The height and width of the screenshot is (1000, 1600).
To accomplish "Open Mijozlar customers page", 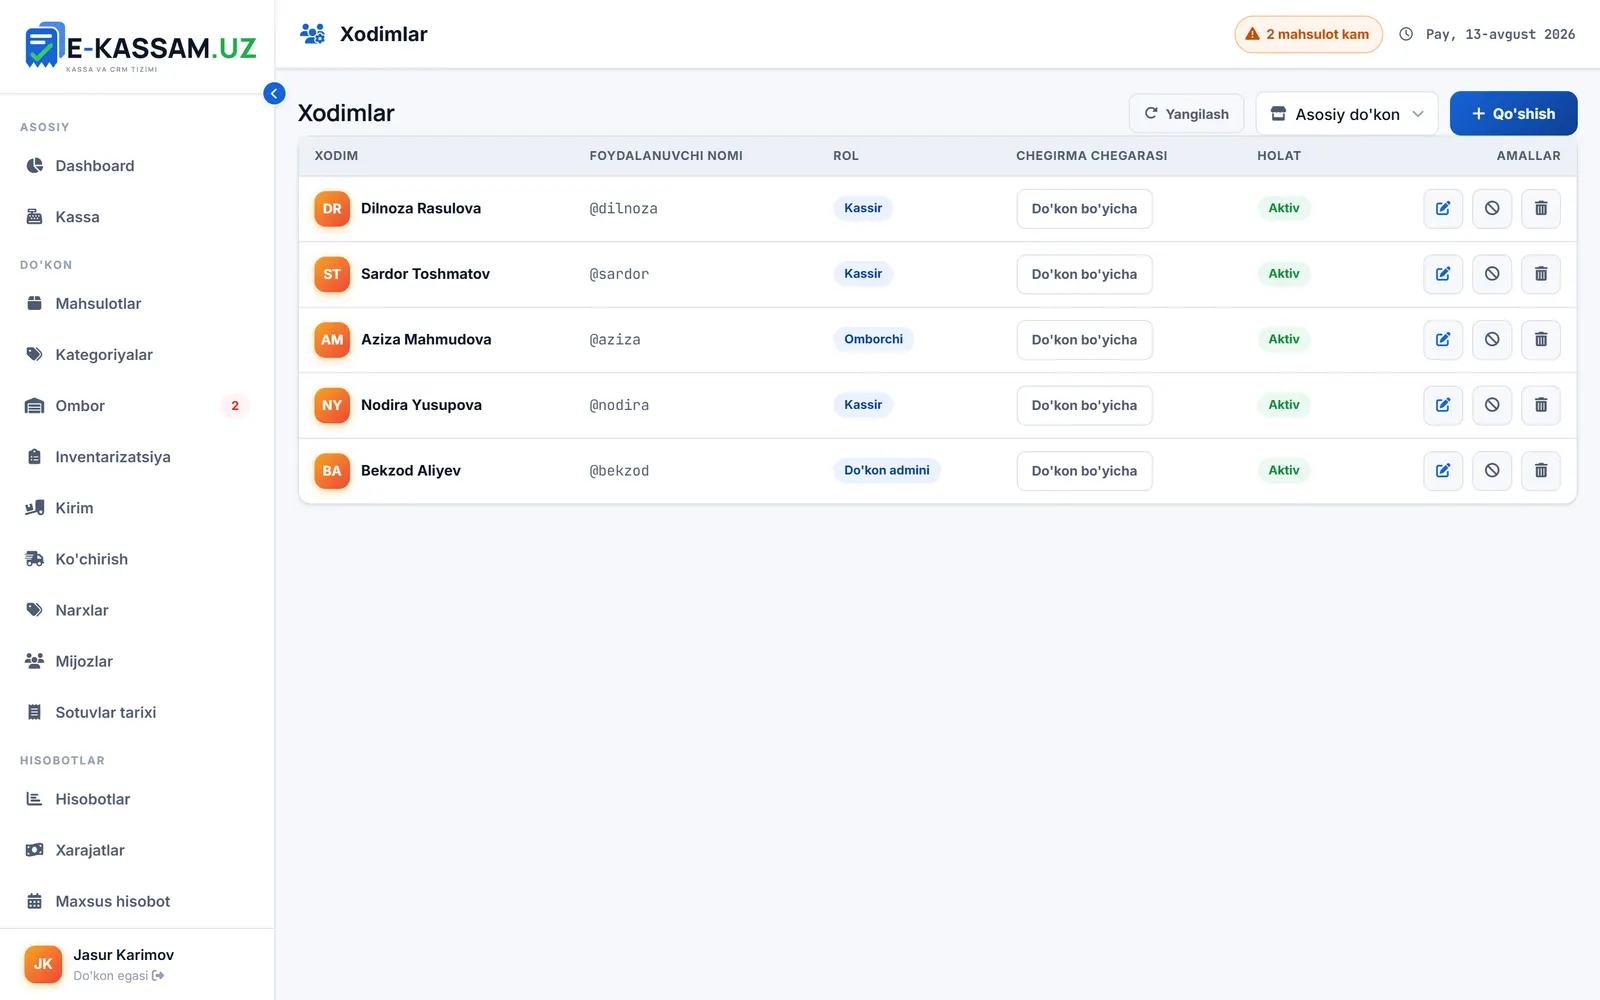I will tap(137, 661).
